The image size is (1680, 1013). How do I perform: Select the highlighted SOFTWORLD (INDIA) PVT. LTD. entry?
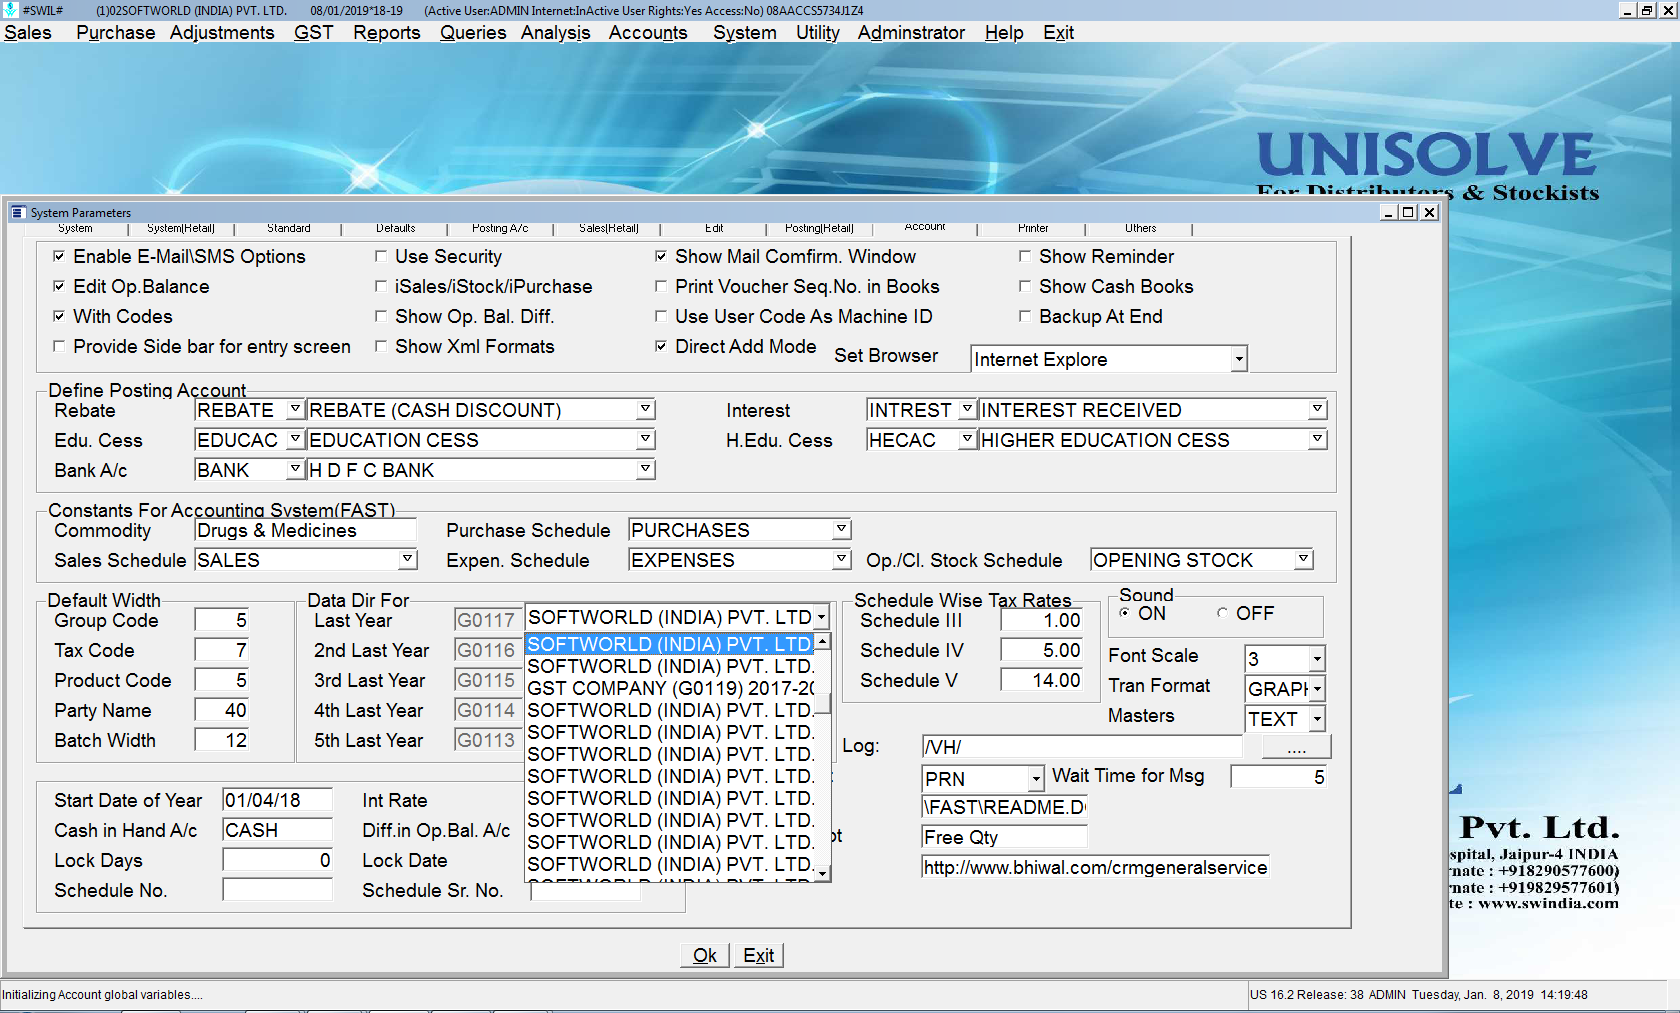tap(671, 644)
